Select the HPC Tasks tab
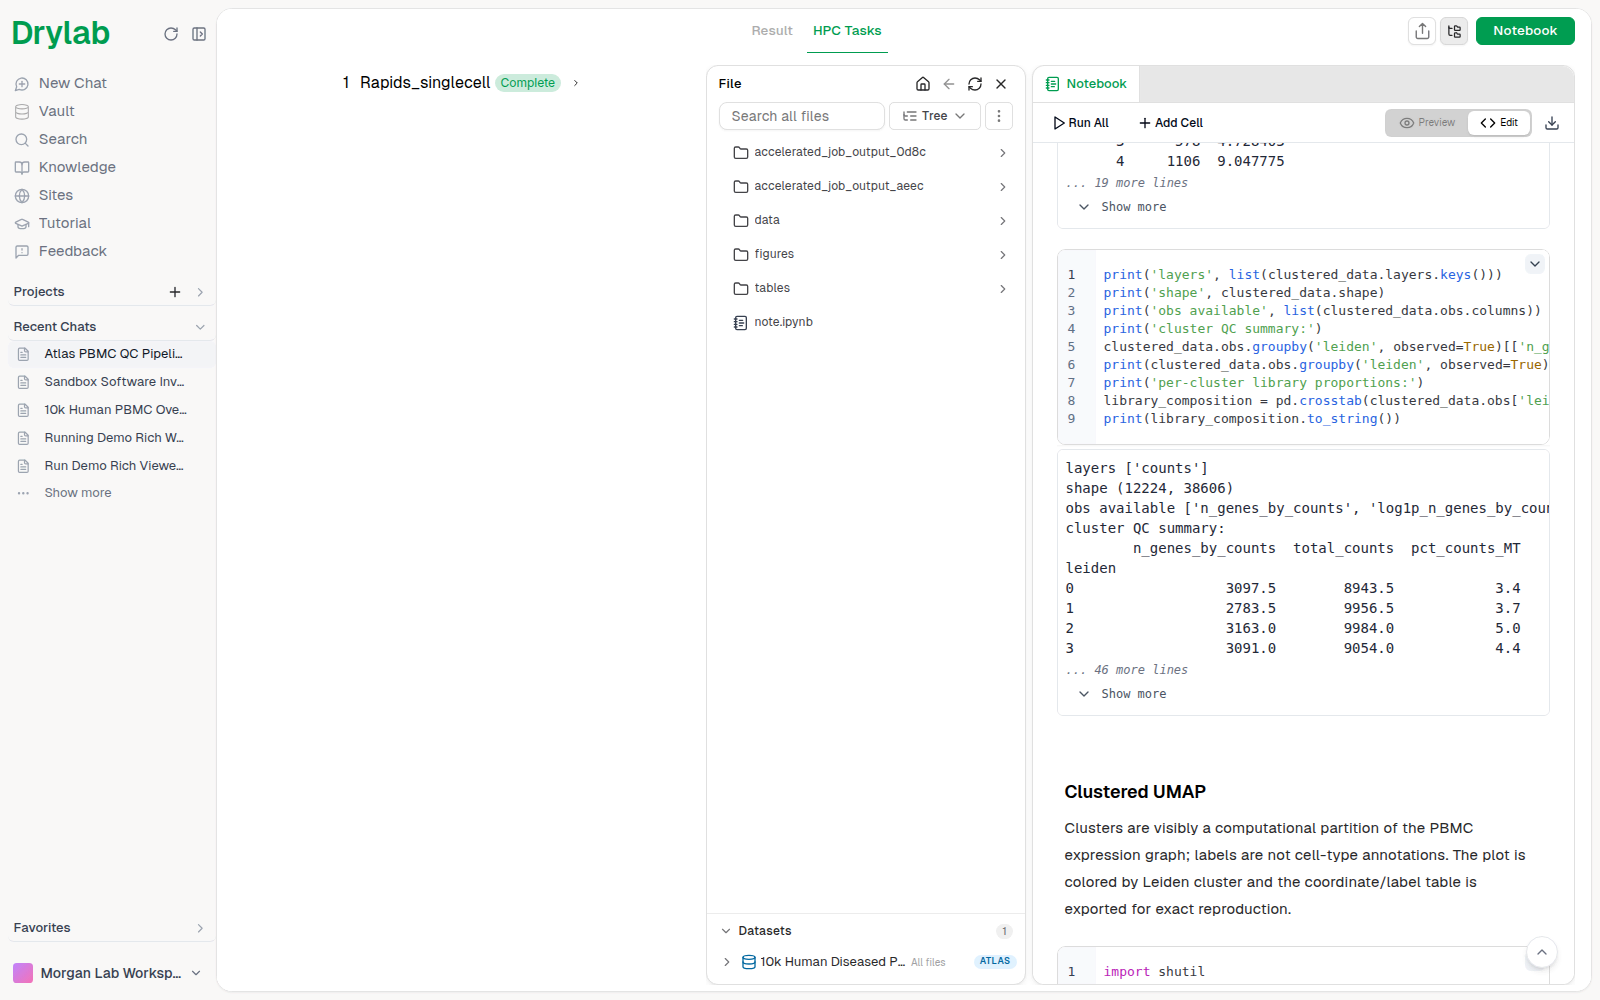1600x1000 pixels. point(847,31)
